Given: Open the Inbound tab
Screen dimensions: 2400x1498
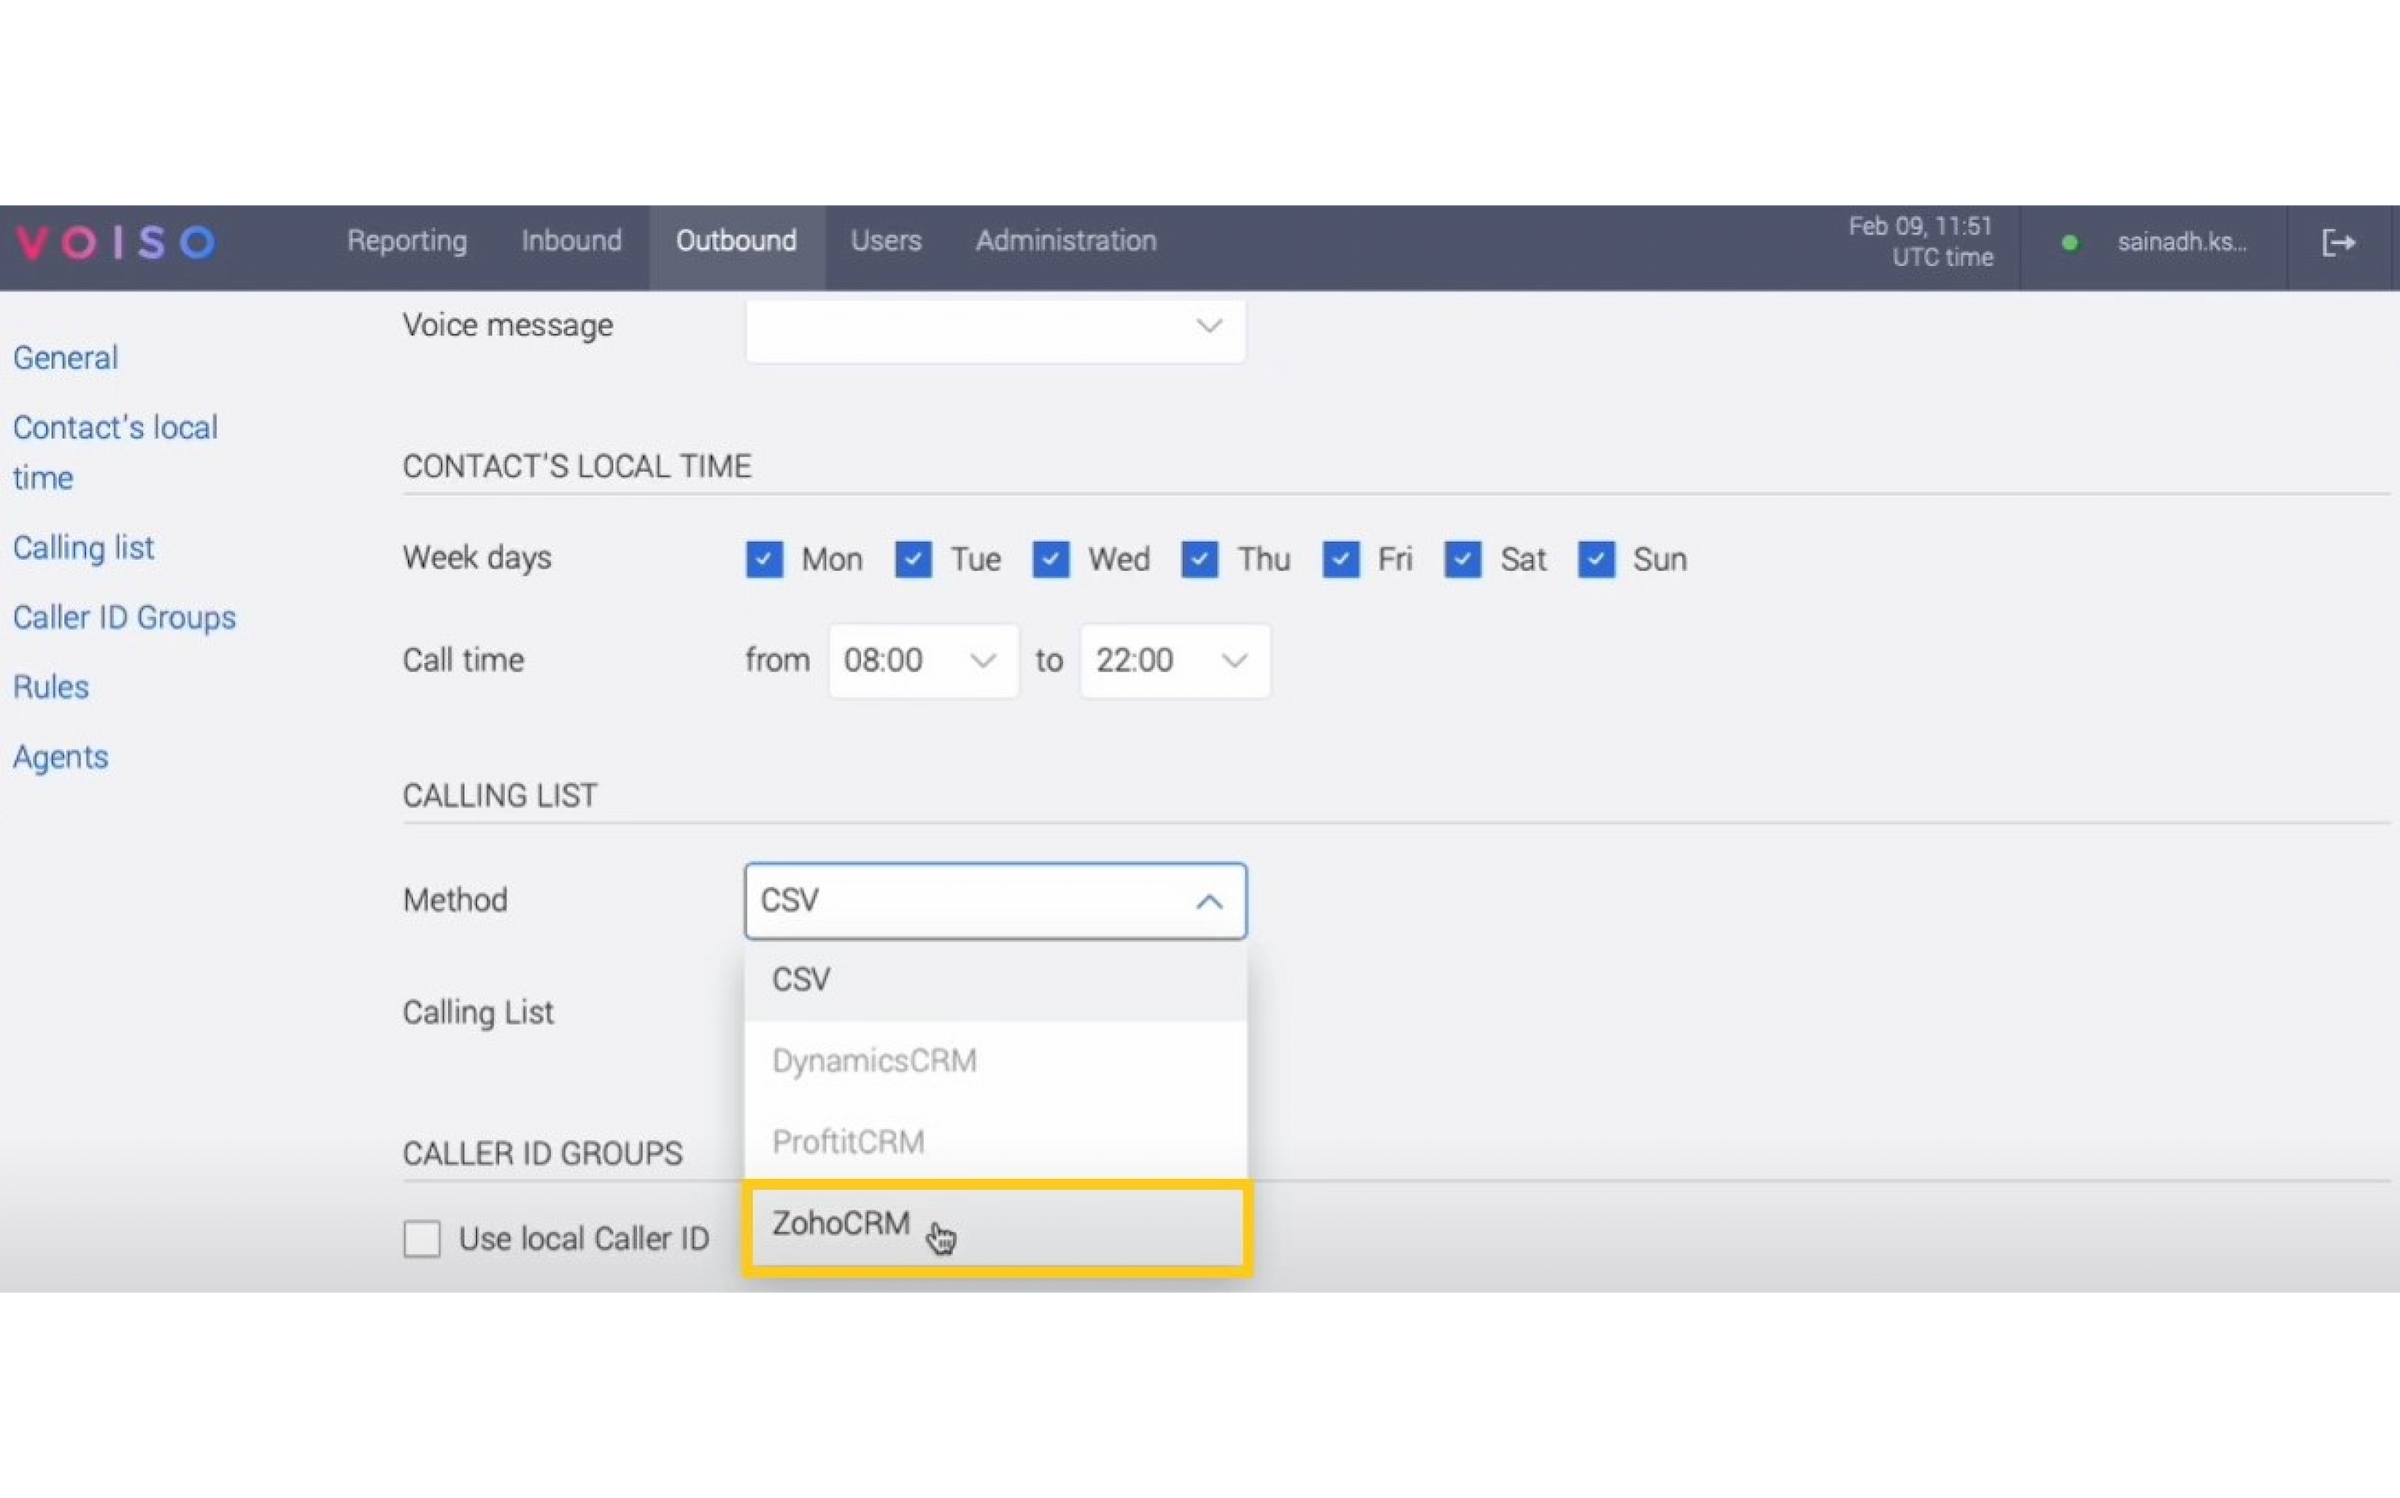Looking at the screenshot, I should [571, 241].
